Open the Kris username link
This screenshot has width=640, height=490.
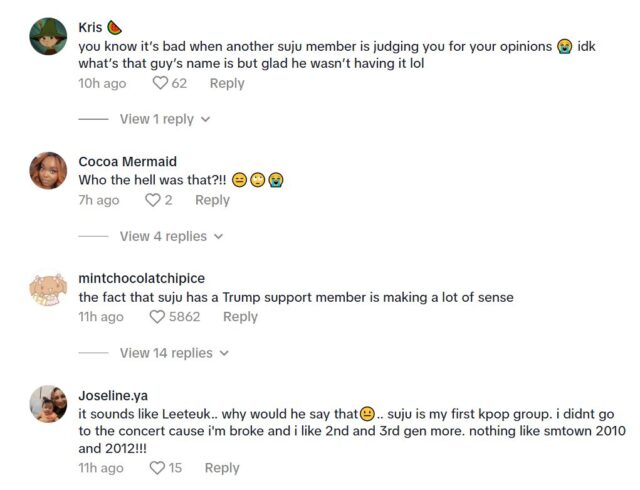(90, 27)
